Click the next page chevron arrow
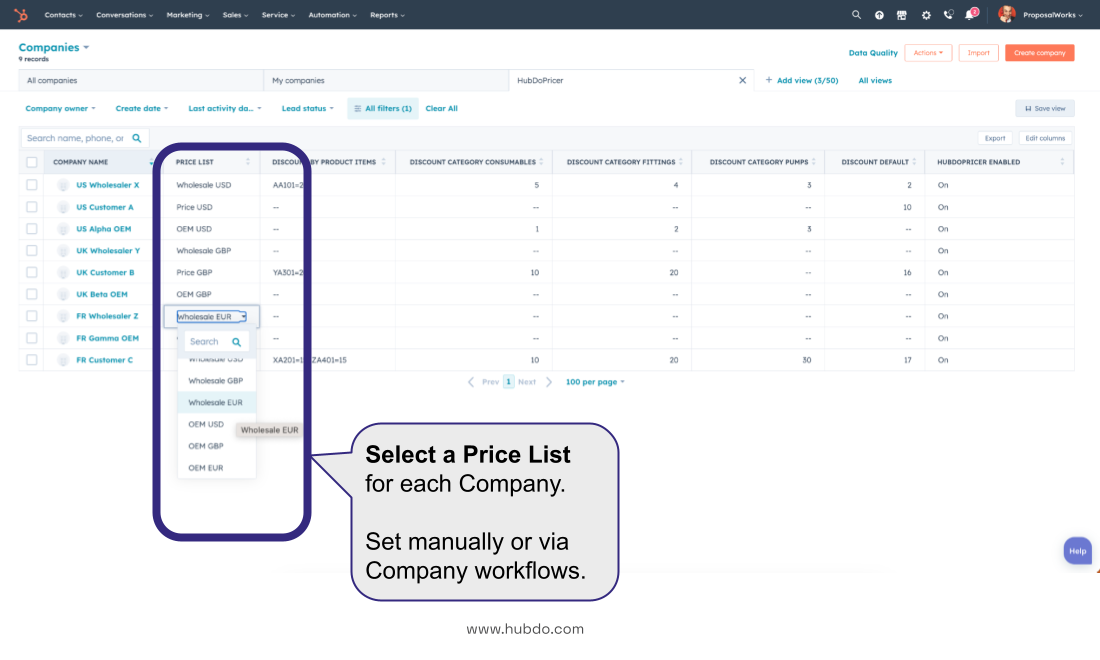Image resolution: width=1100 pixels, height=660 pixels. click(x=549, y=382)
